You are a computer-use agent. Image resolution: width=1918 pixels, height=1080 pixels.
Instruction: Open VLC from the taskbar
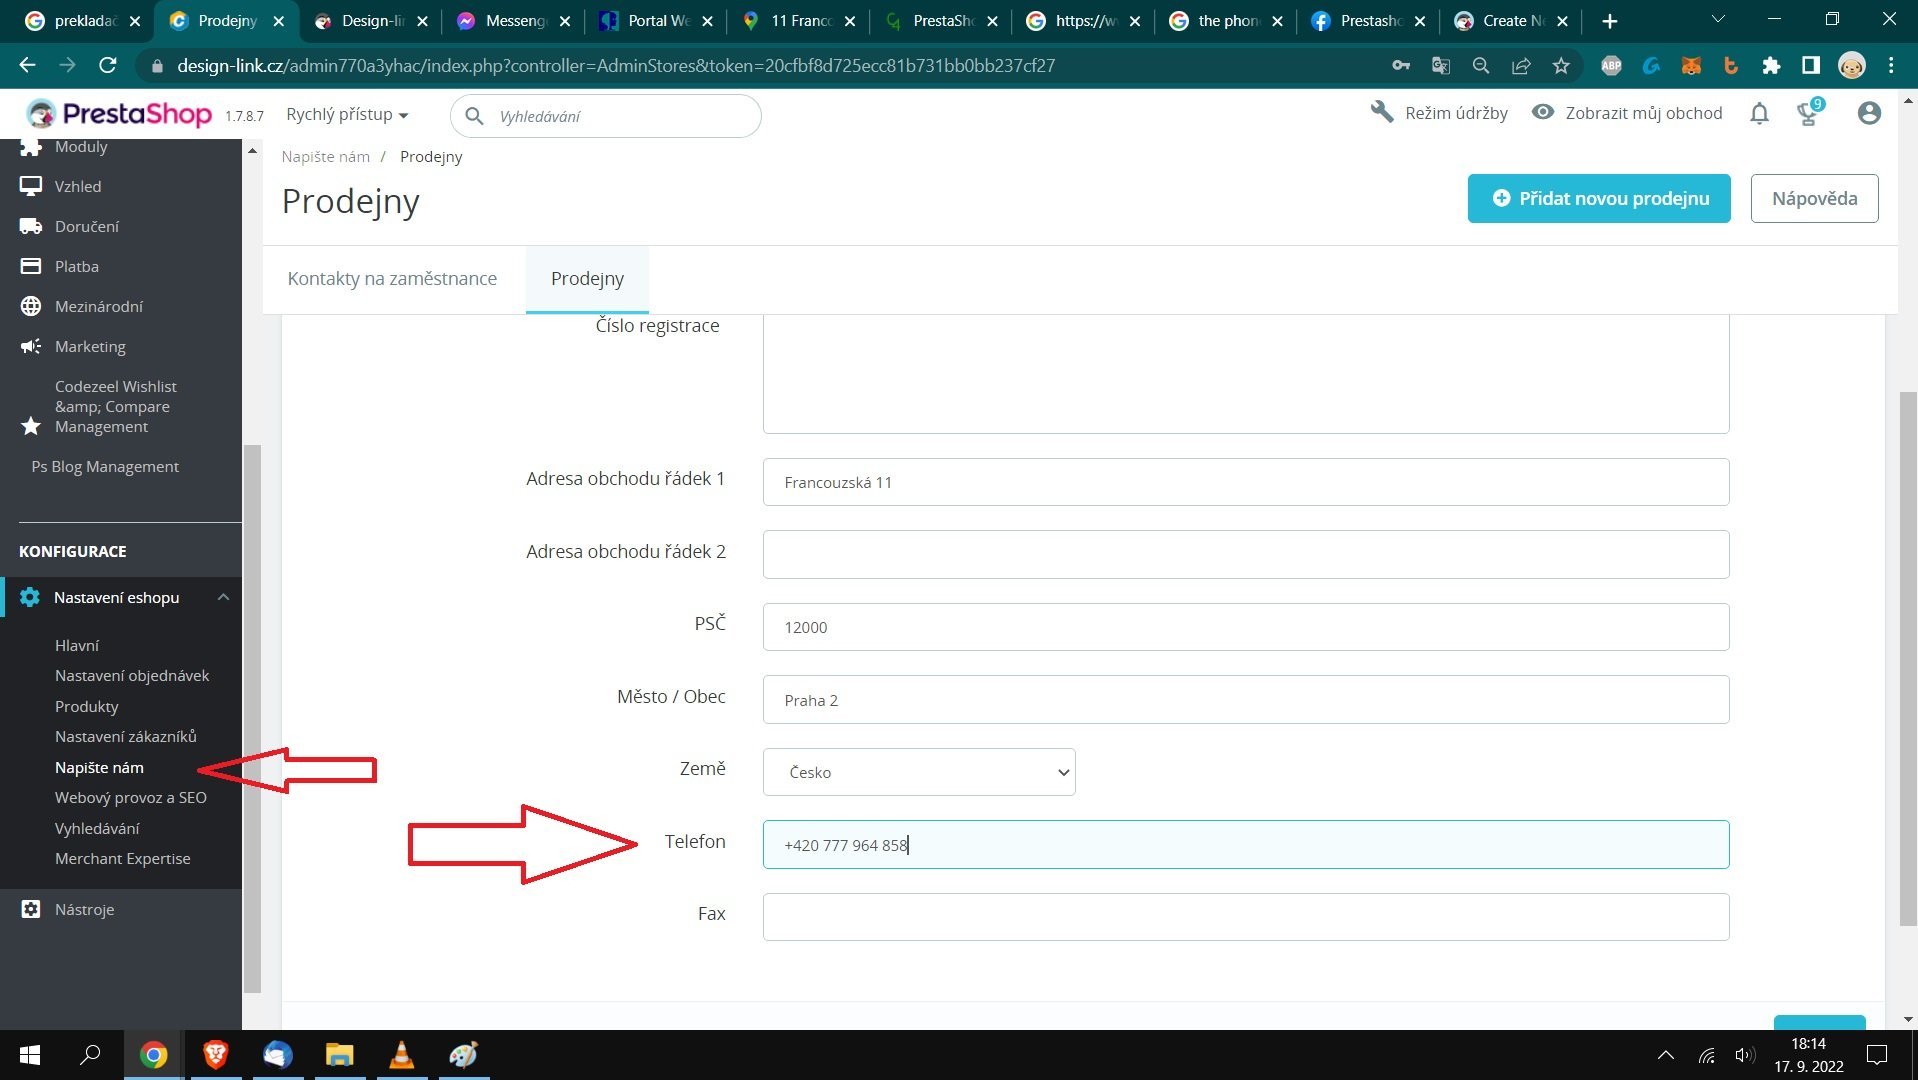pos(401,1054)
